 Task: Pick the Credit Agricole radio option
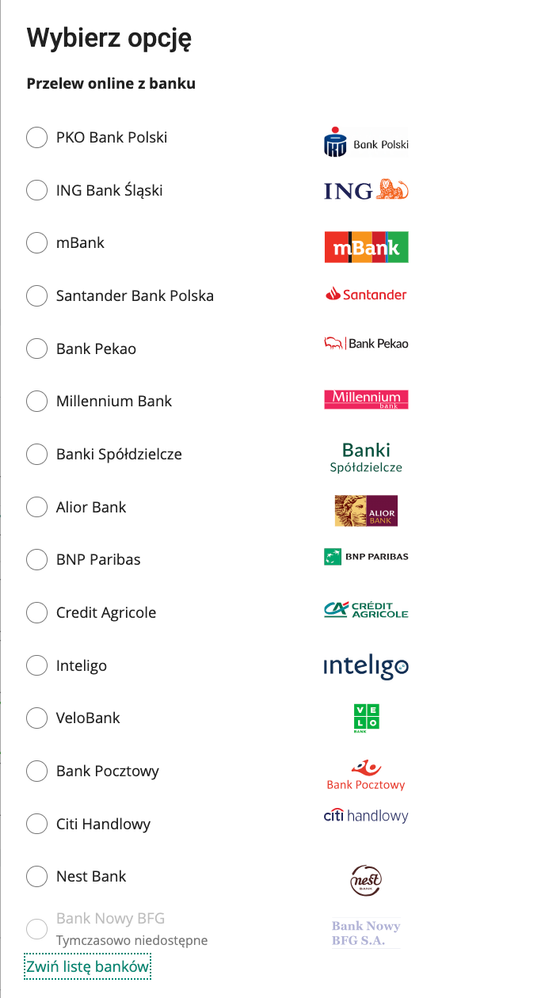tap(37, 612)
